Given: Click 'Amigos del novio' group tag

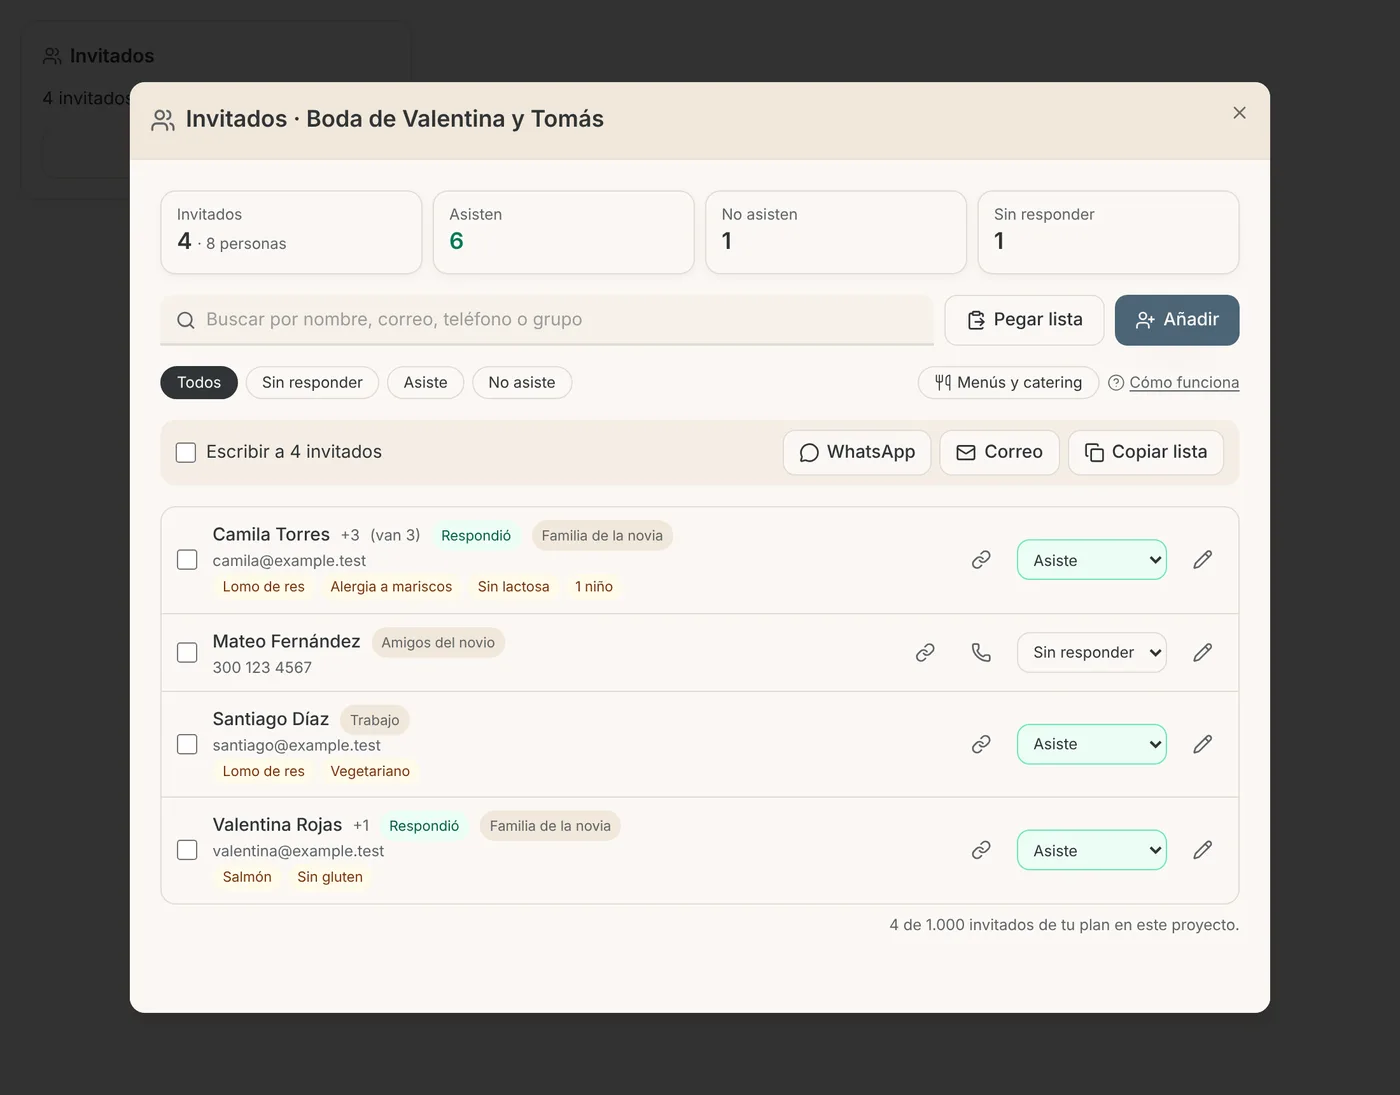Looking at the screenshot, I should click(438, 642).
